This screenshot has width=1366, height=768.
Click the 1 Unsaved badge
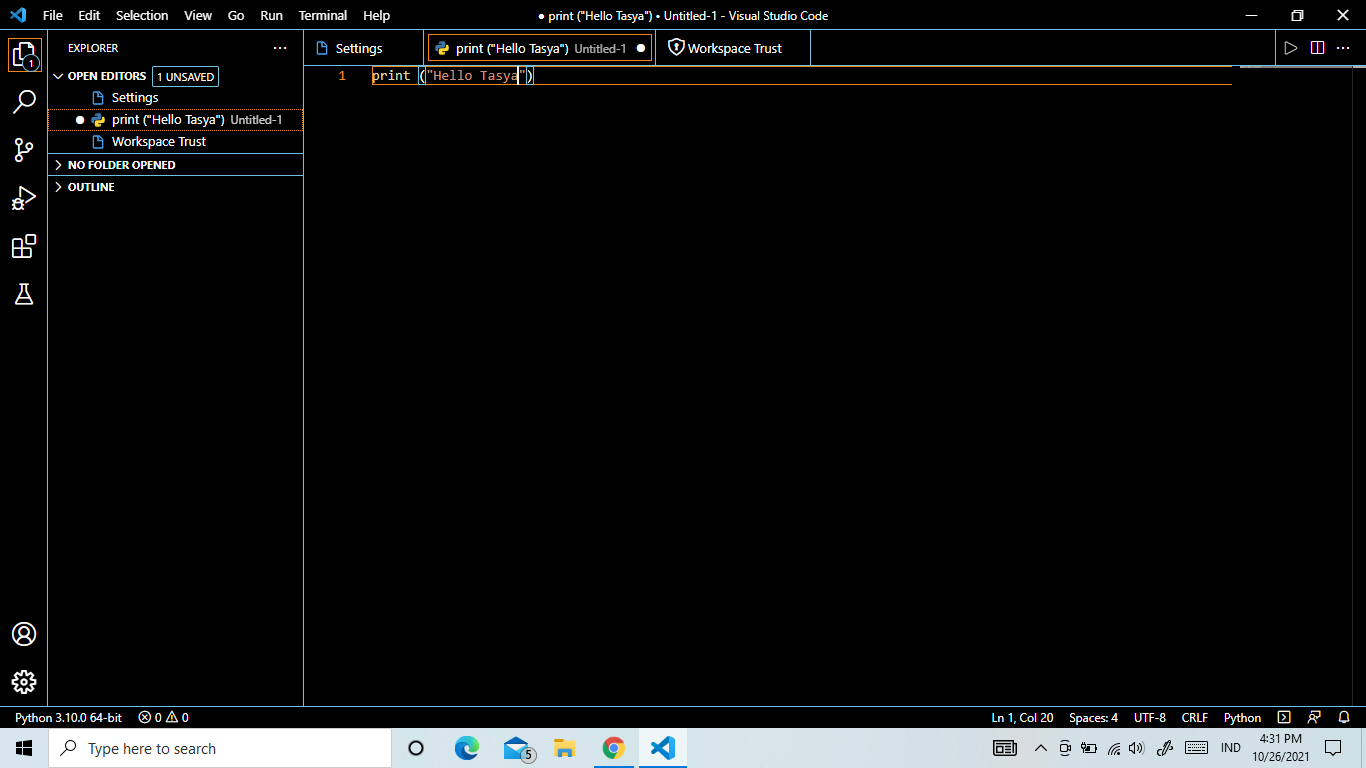(185, 77)
